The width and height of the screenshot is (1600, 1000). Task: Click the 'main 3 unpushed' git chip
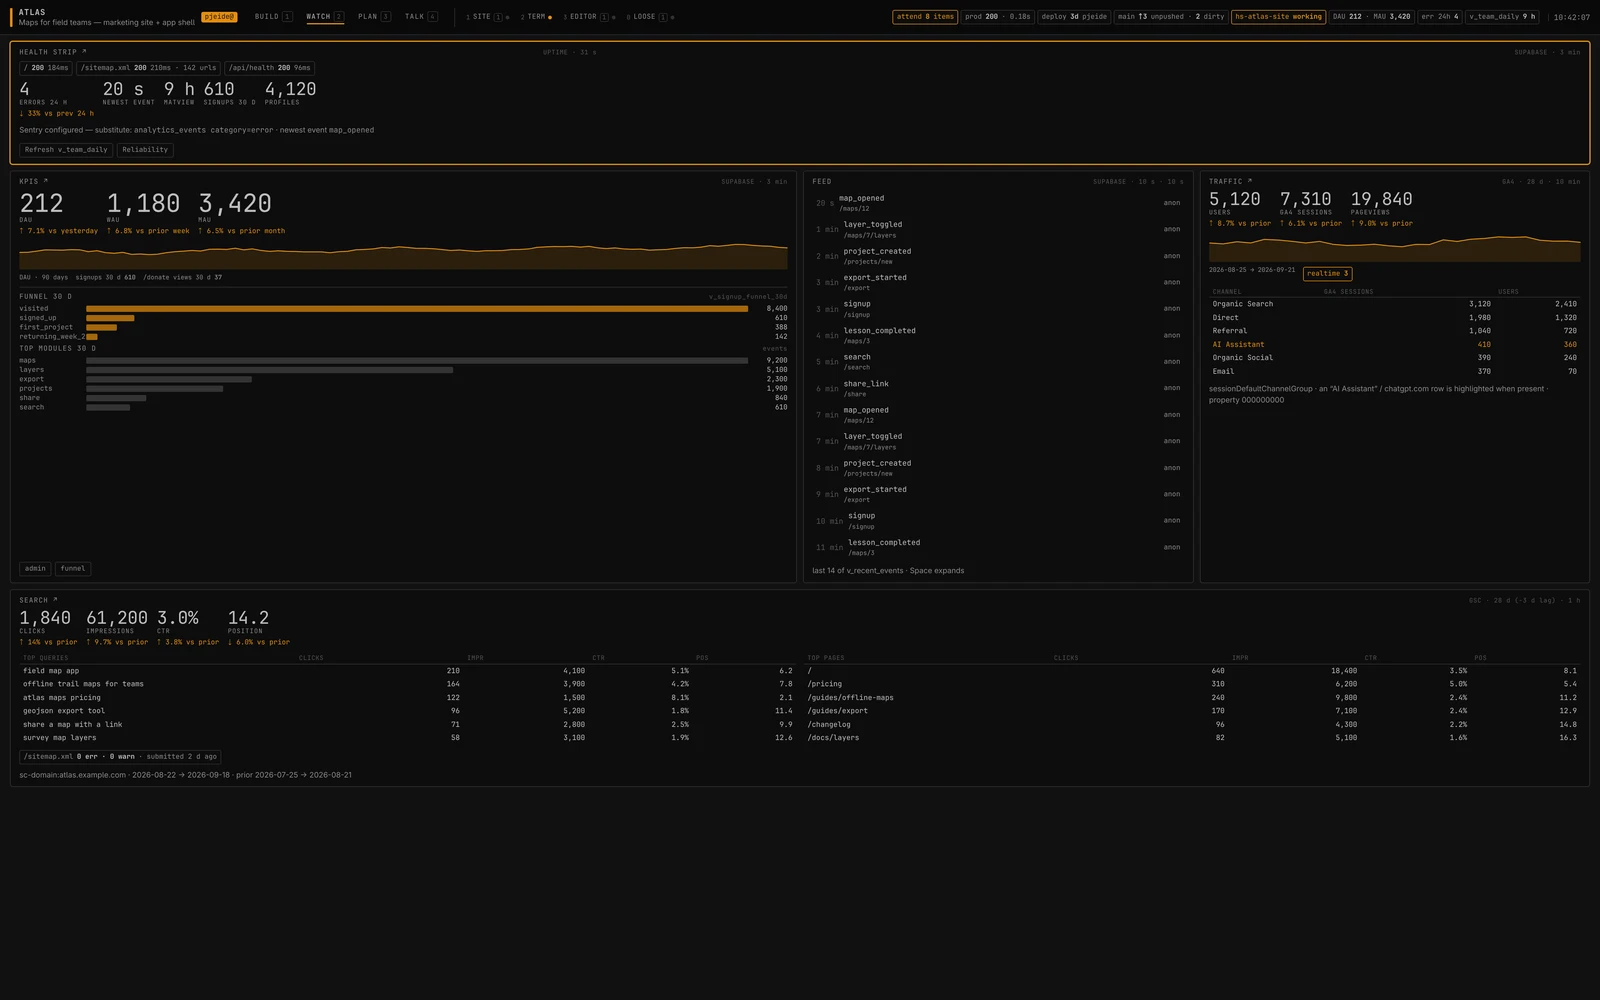[1171, 17]
